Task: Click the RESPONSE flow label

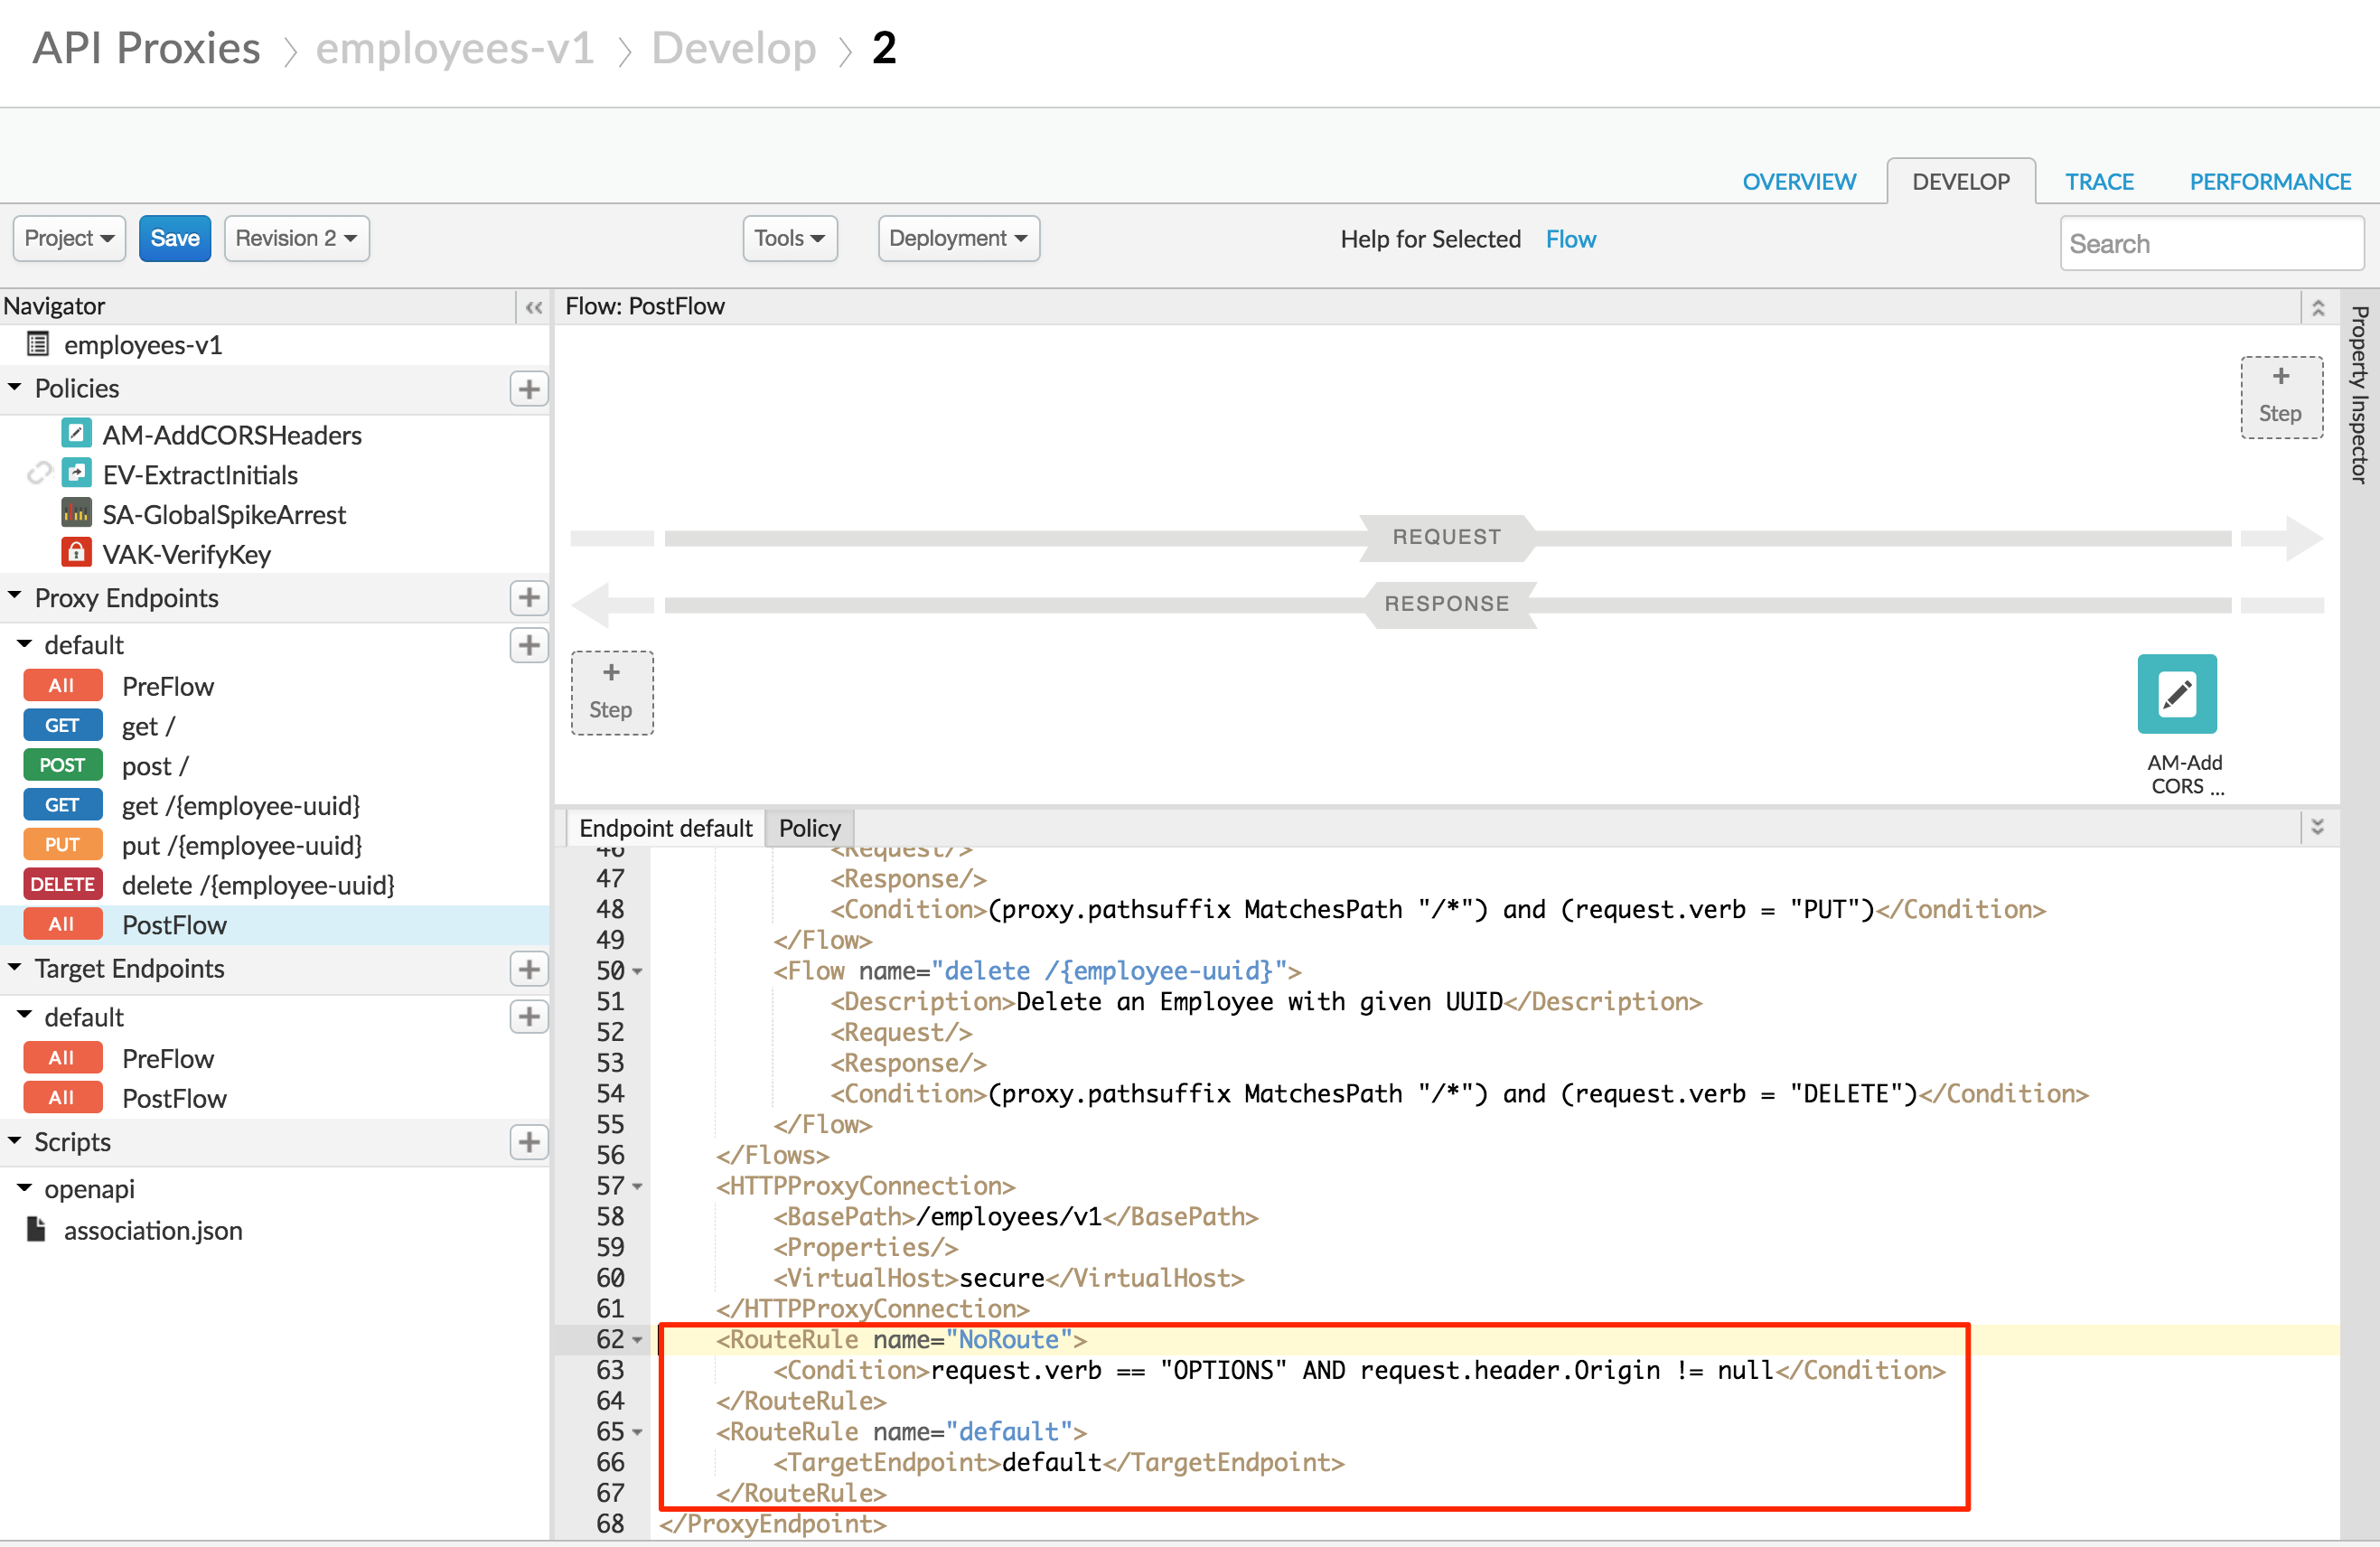Action: (1447, 604)
